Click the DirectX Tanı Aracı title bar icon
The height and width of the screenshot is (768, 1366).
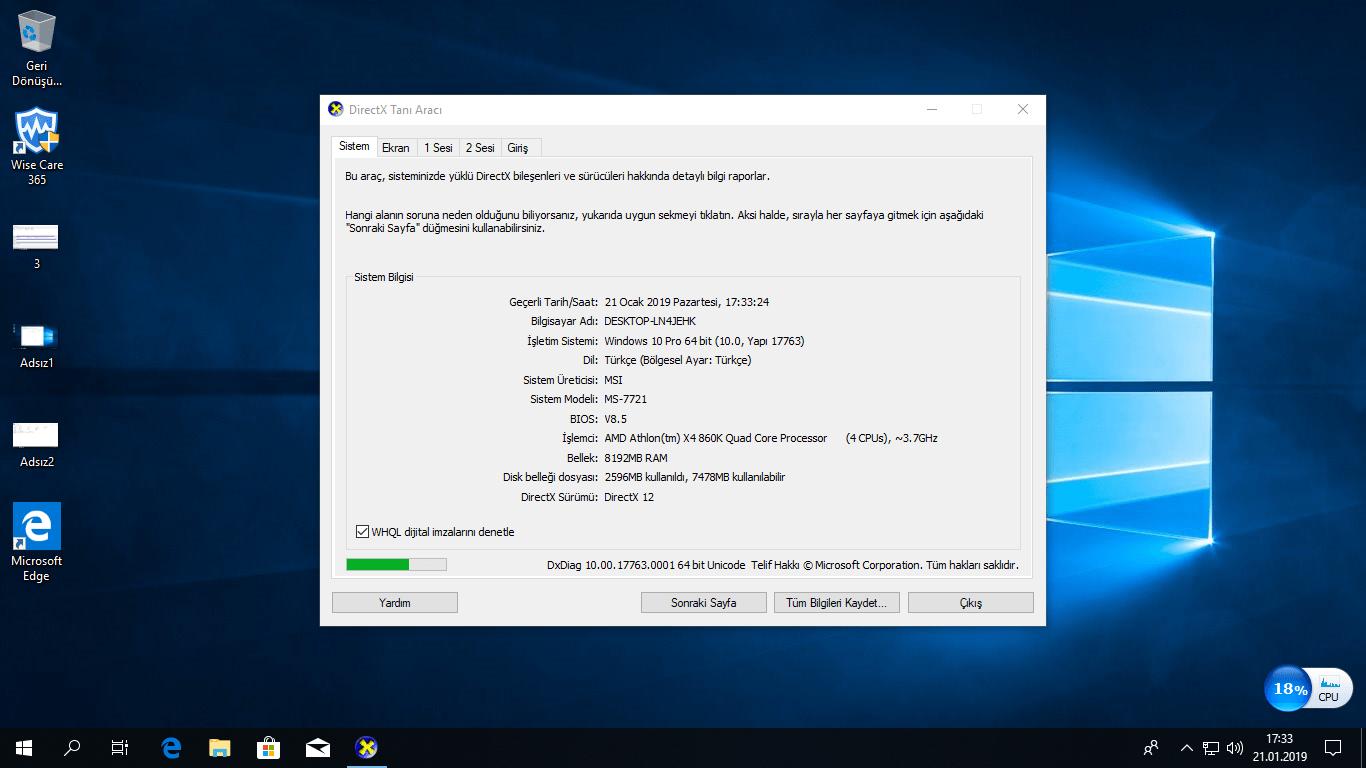[336, 109]
